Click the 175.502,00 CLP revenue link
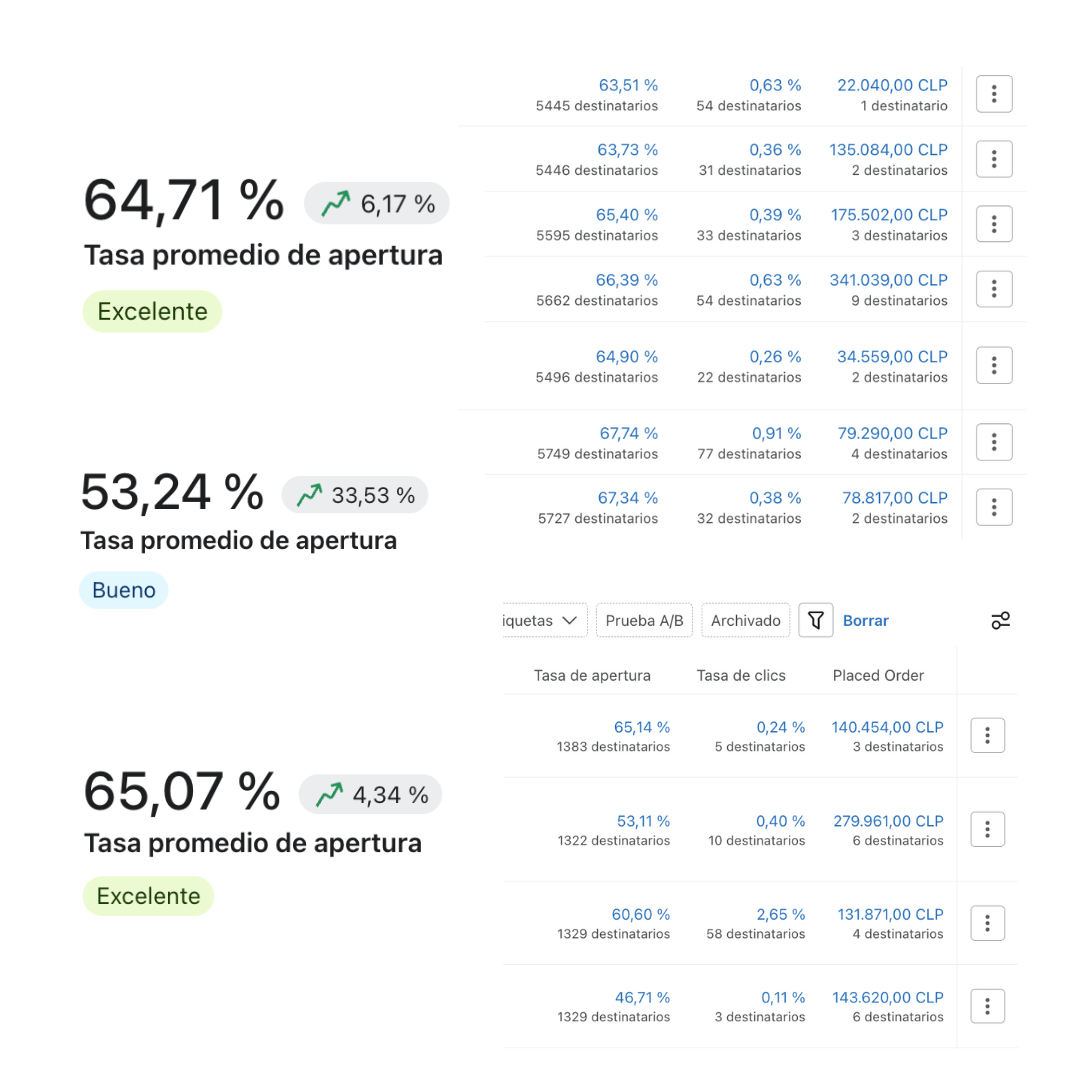1080x1080 pixels. [888, 215]
